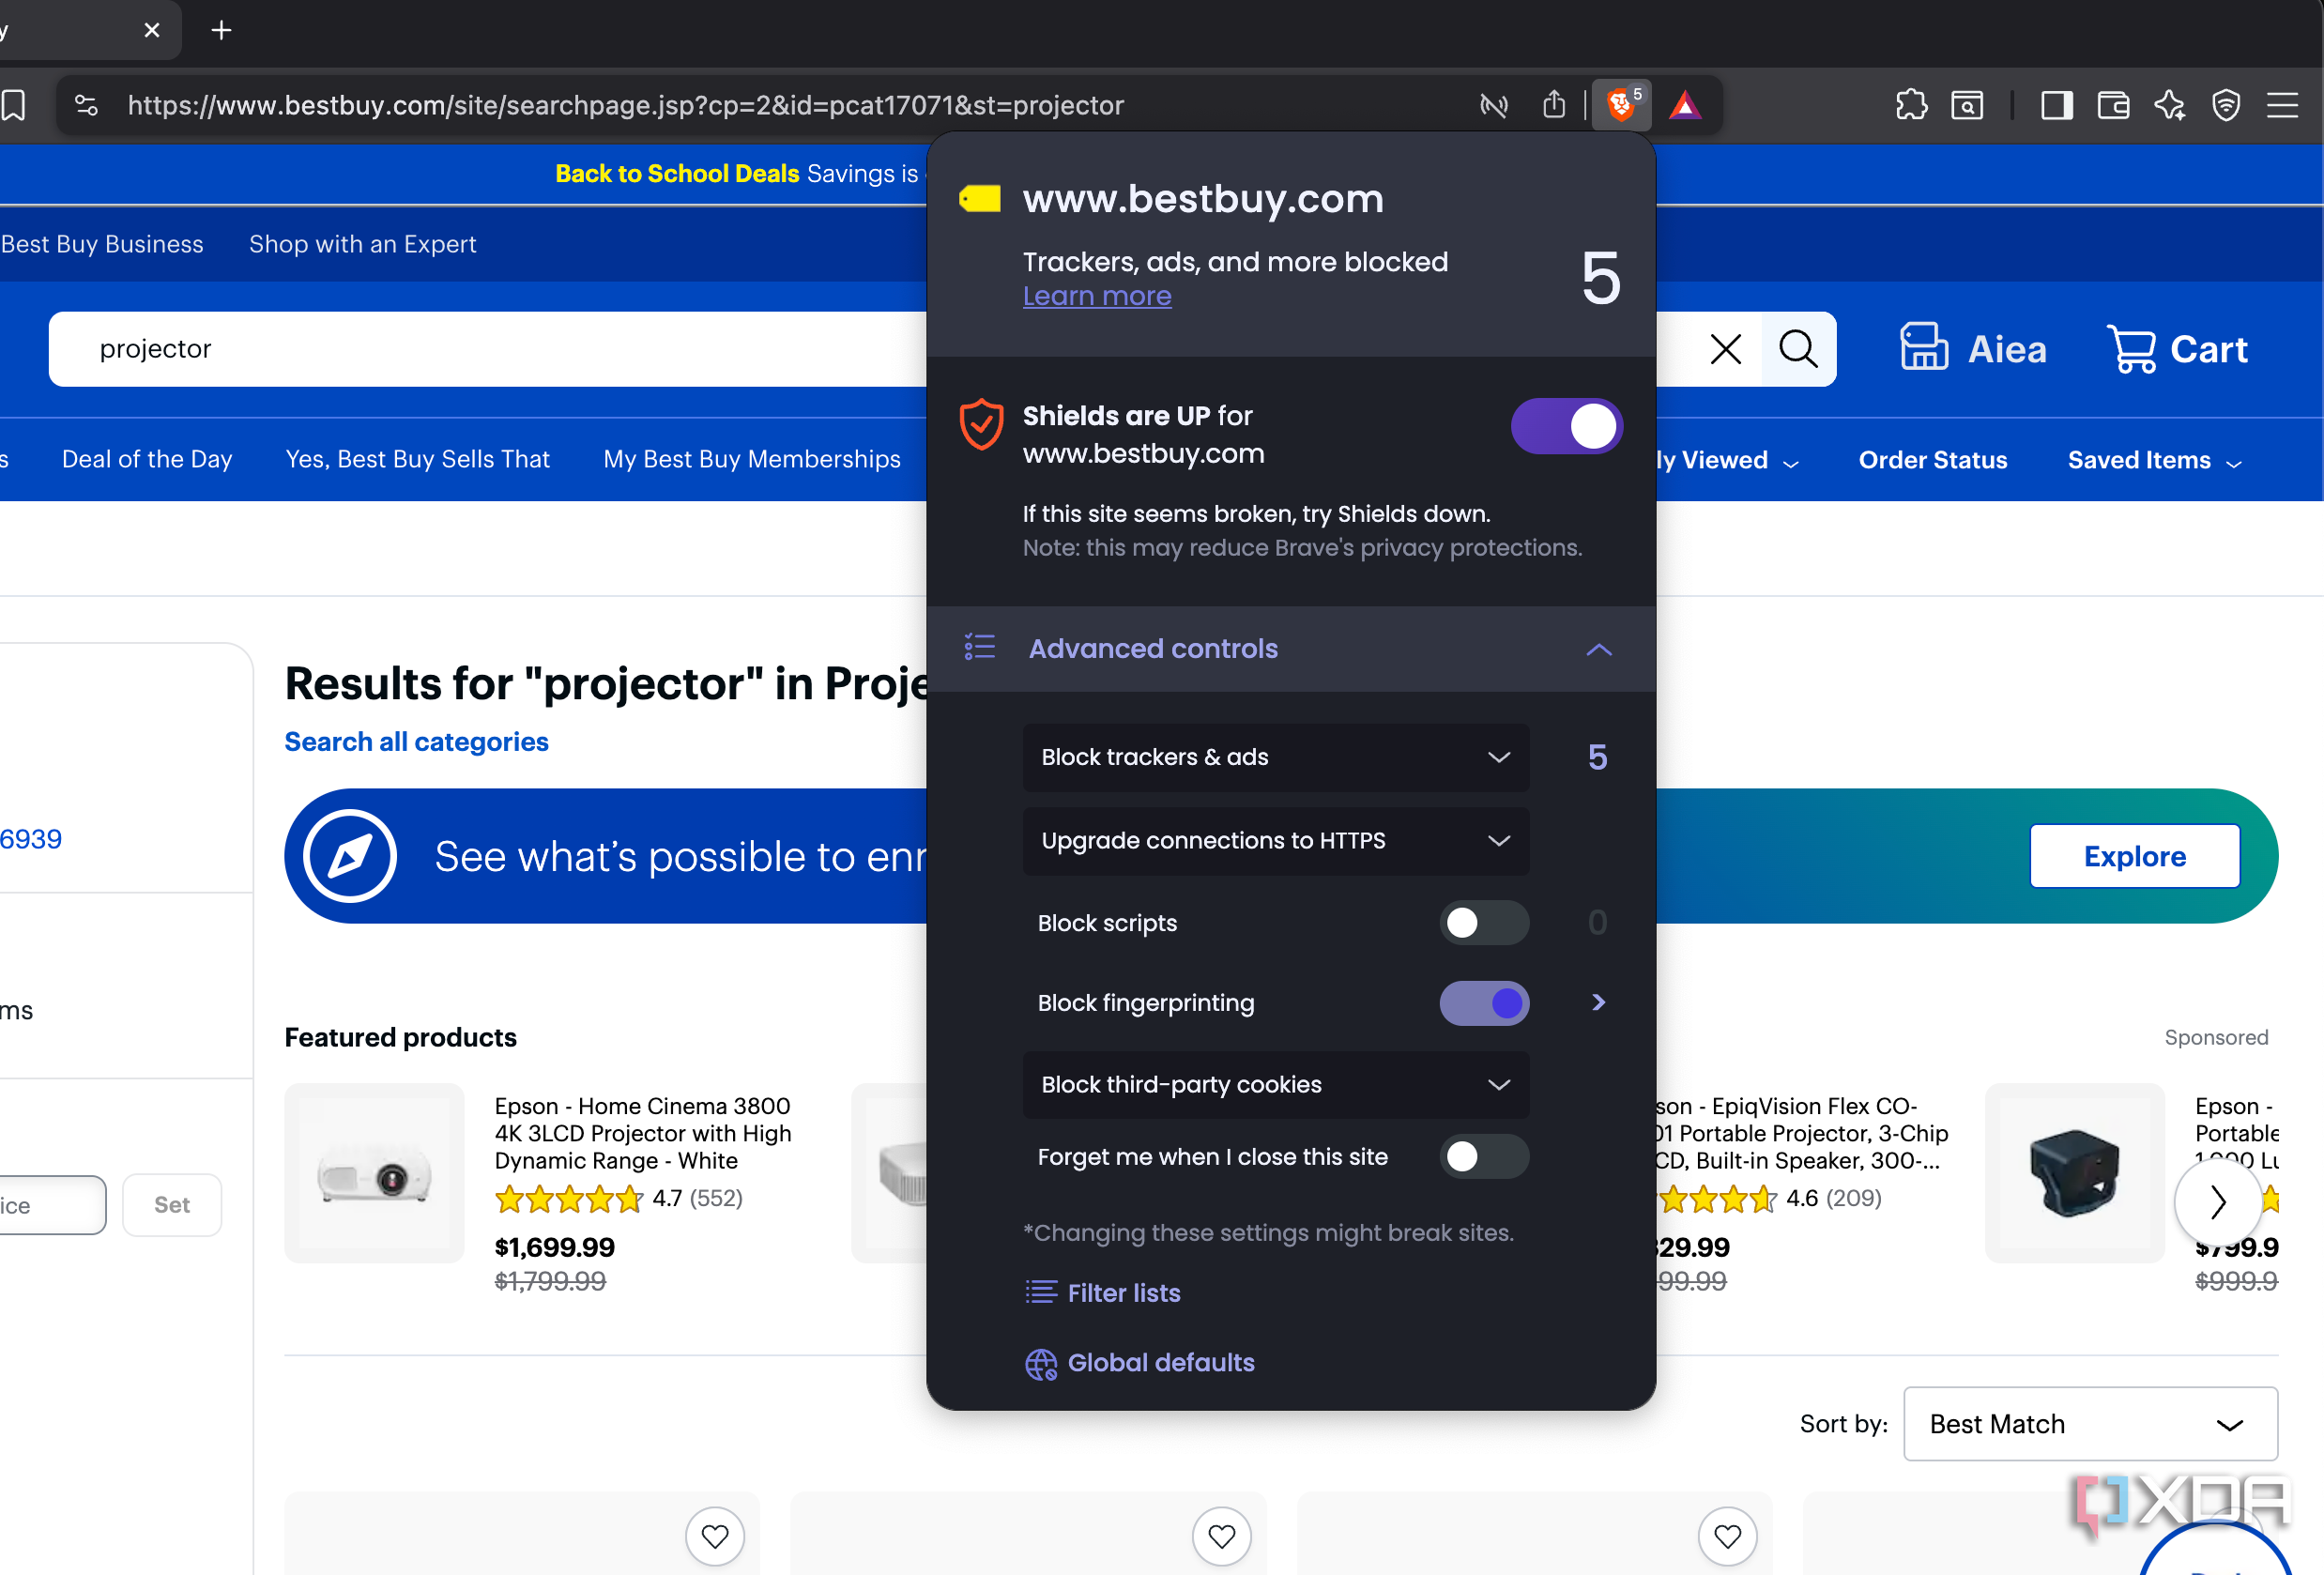Click the magnifier search button on Best Buy
The image size is (2324, 1575).
tap(1798, 349)
